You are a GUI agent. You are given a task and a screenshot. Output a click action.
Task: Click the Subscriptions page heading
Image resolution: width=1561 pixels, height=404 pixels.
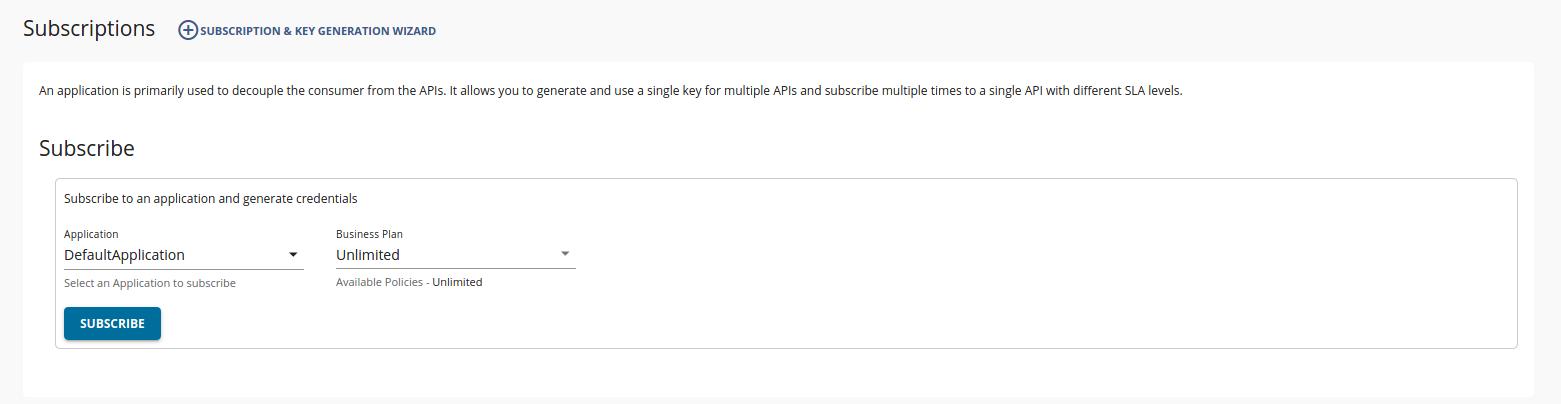(x=89, y=29)
